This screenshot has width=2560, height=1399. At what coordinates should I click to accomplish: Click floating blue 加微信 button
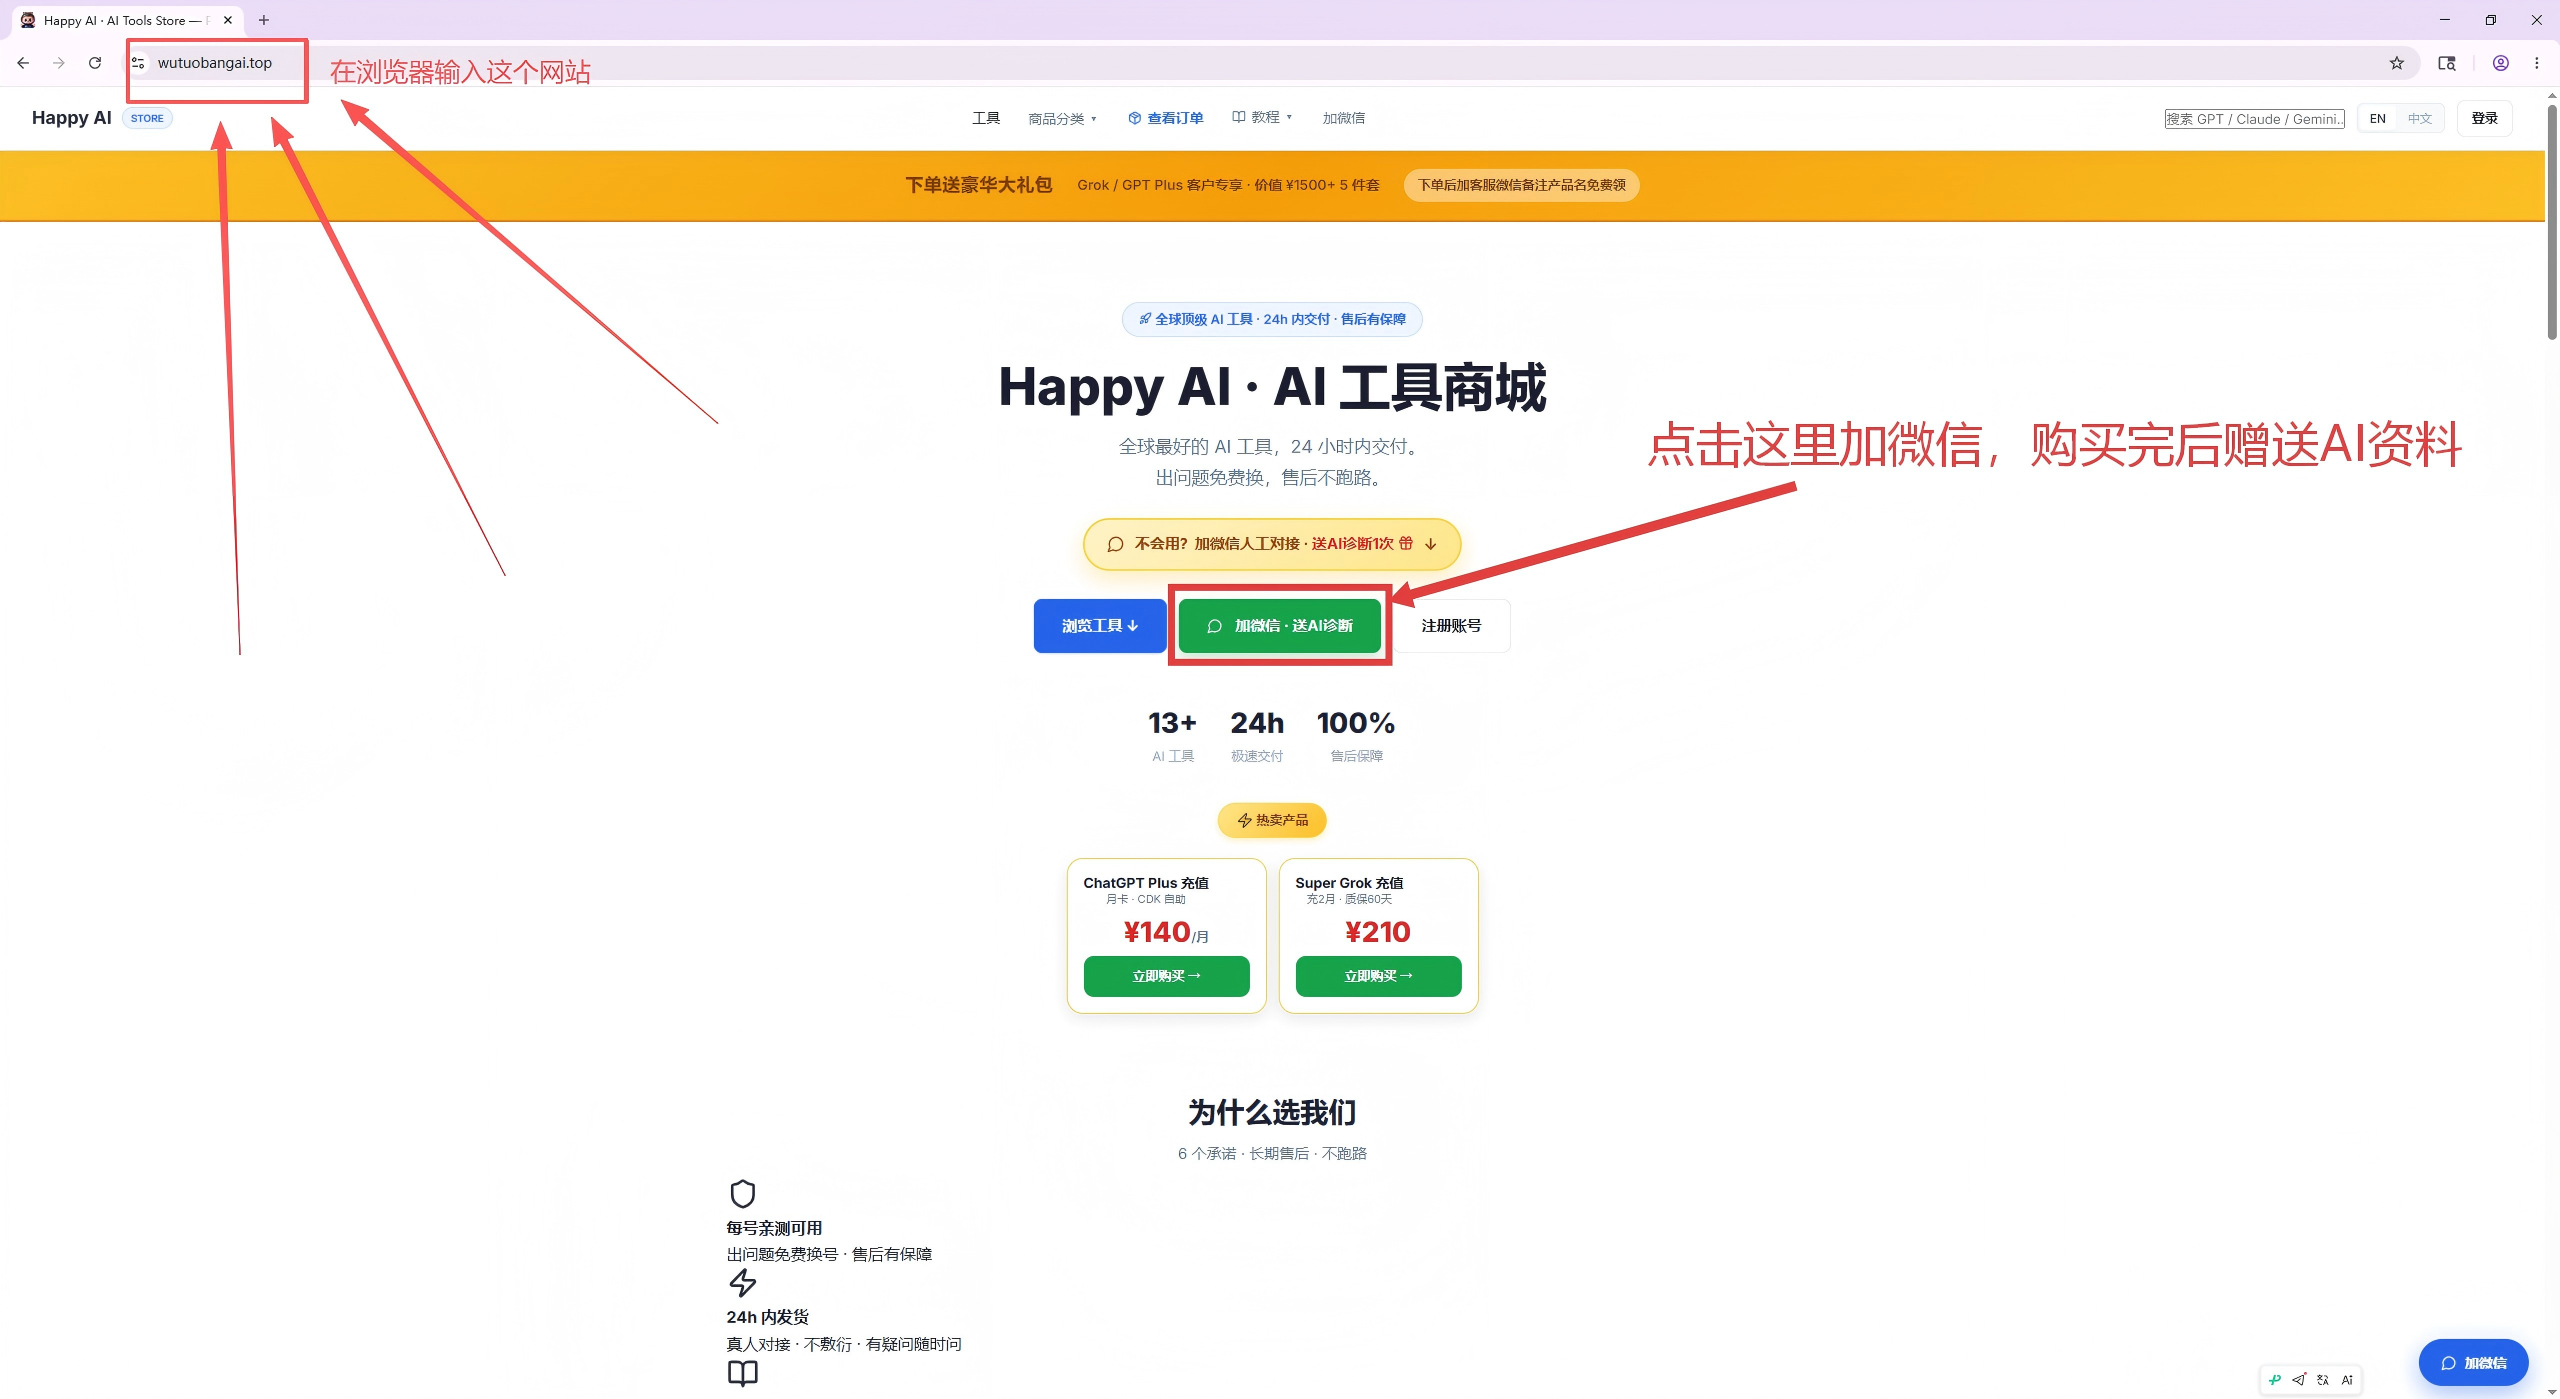(2473, 1363)
